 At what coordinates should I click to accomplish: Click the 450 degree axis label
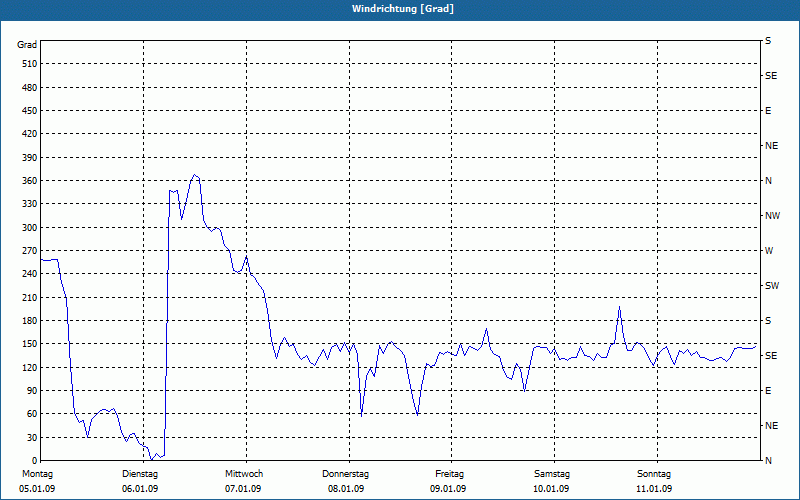coord(30,111)
